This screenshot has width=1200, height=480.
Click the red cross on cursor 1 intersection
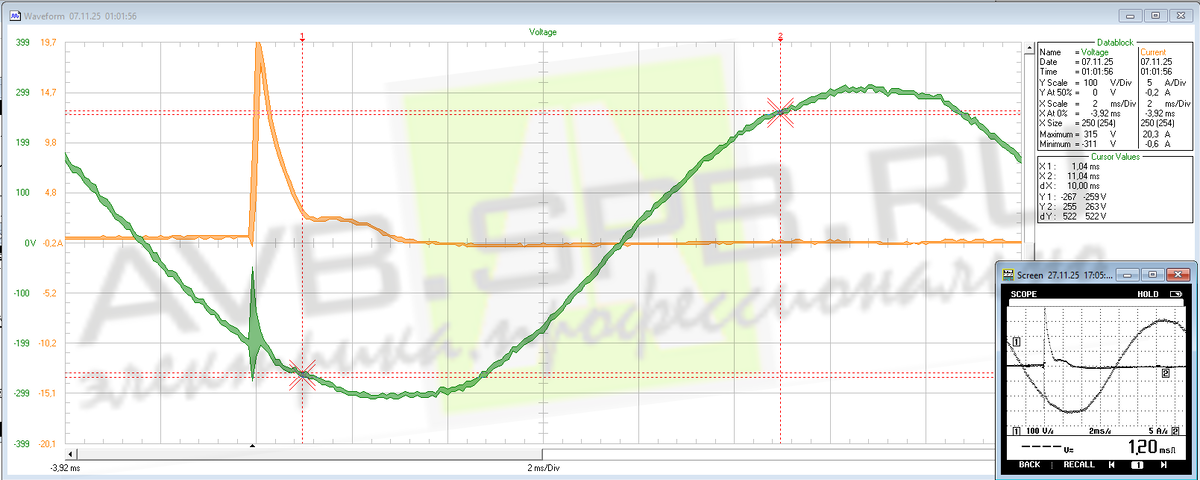pyautogui.click(x=302, y=374)
